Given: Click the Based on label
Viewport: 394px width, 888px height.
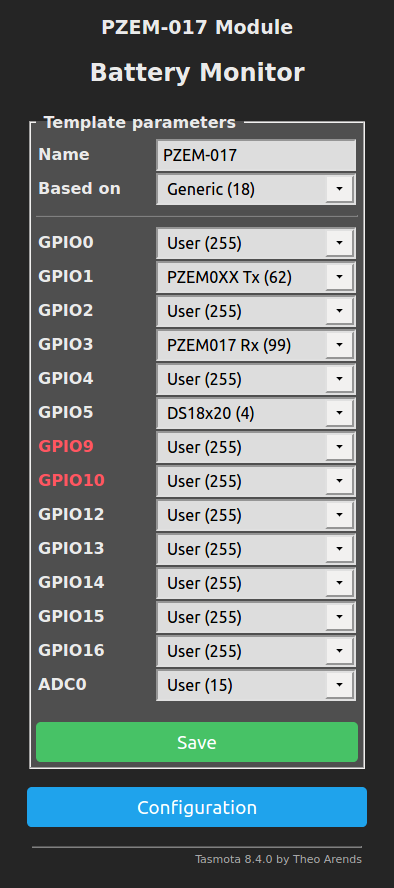Looking at the screenshot, I should [x=79, y=188].
